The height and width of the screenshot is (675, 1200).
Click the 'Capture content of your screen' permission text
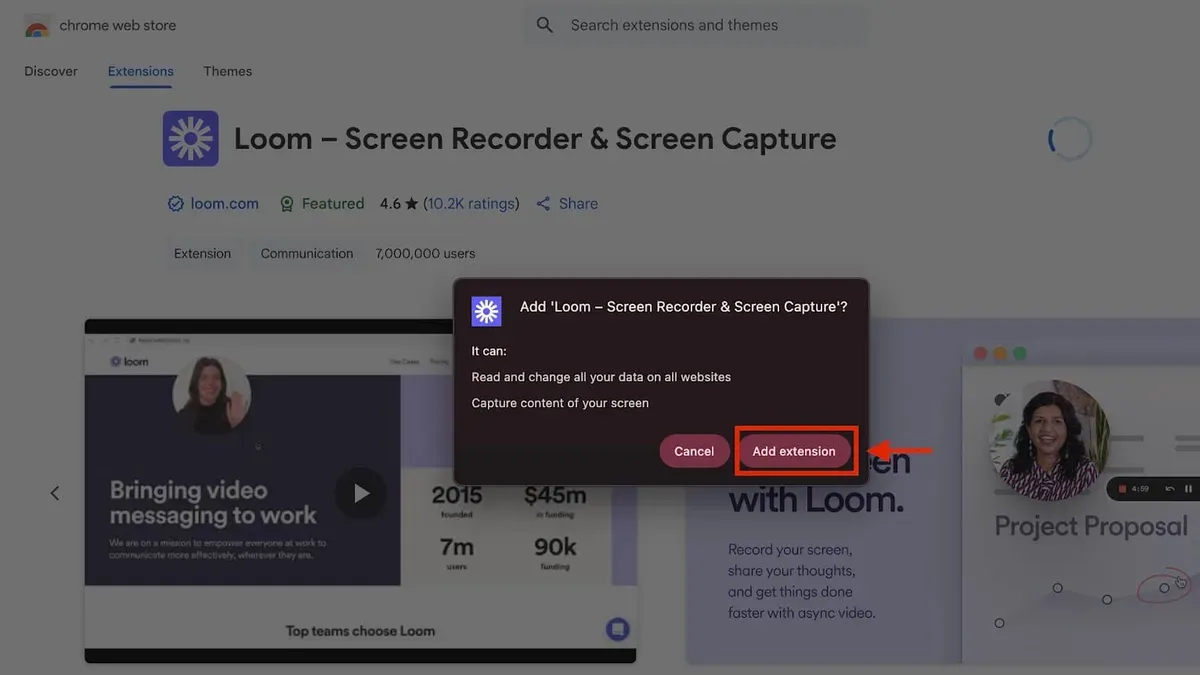click(560, 403)
